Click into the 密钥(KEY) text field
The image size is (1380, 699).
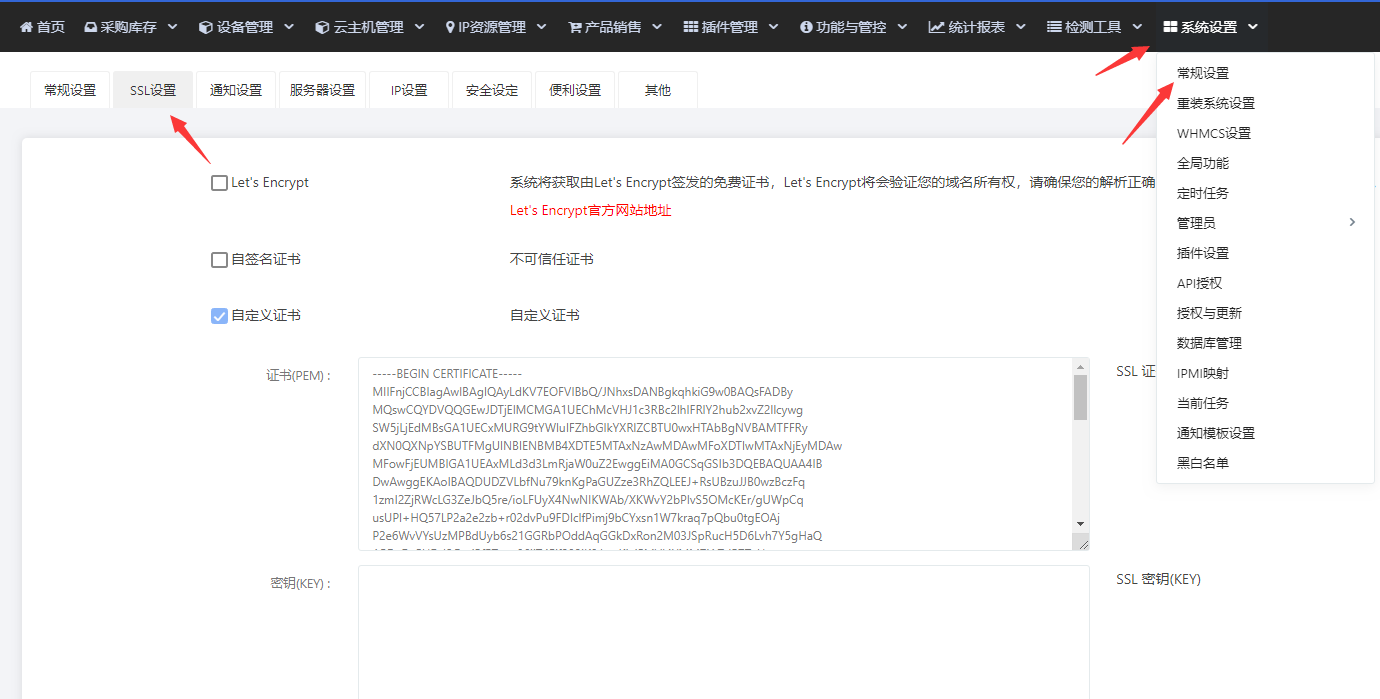pyautogui.click(x=724, y=632)
